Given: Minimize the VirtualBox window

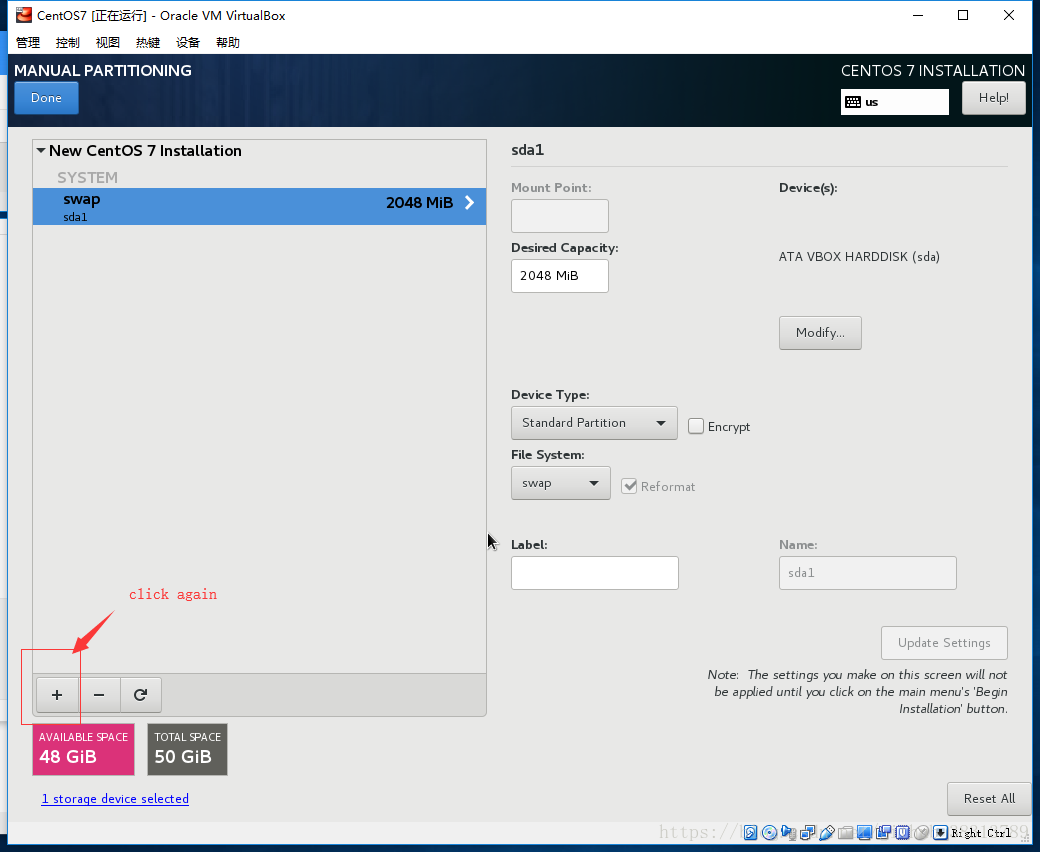Looking at the screenshot, I should (x=918, y=15).
